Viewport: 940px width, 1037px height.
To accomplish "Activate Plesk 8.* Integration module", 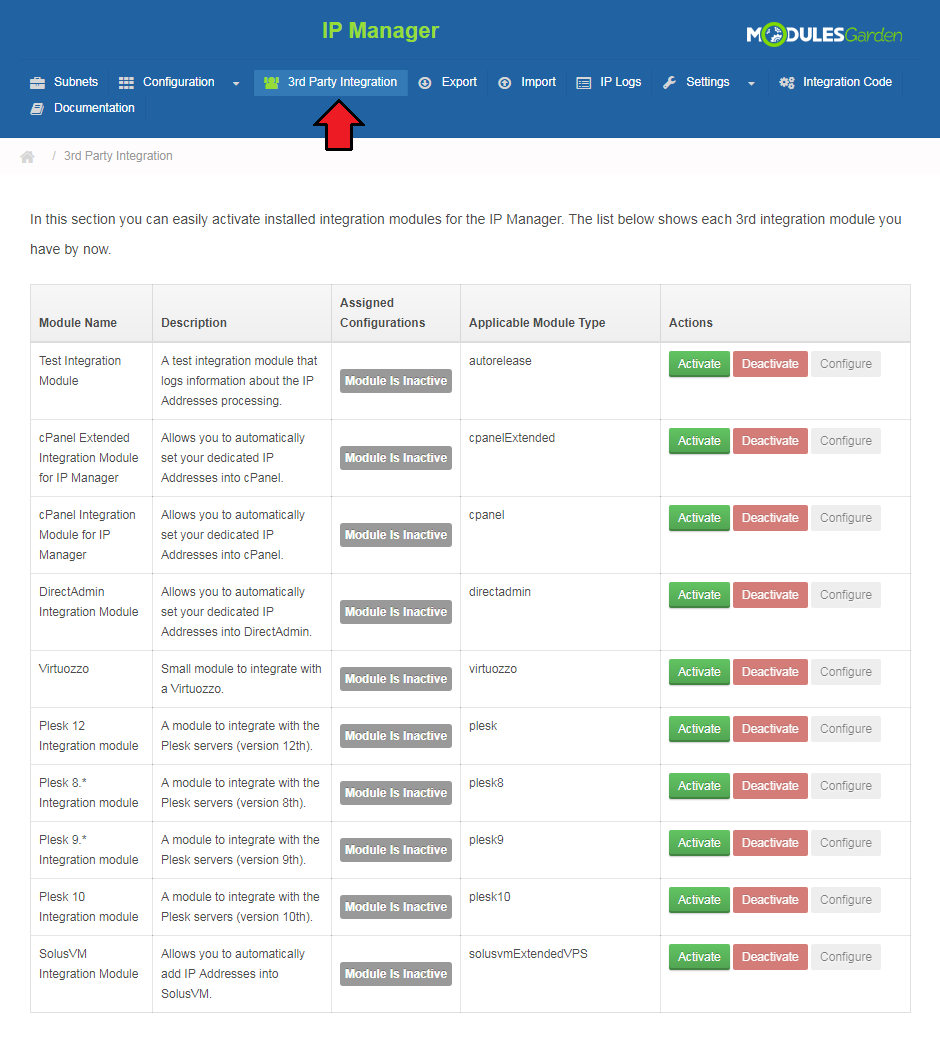I will click(x=699, y=786).
